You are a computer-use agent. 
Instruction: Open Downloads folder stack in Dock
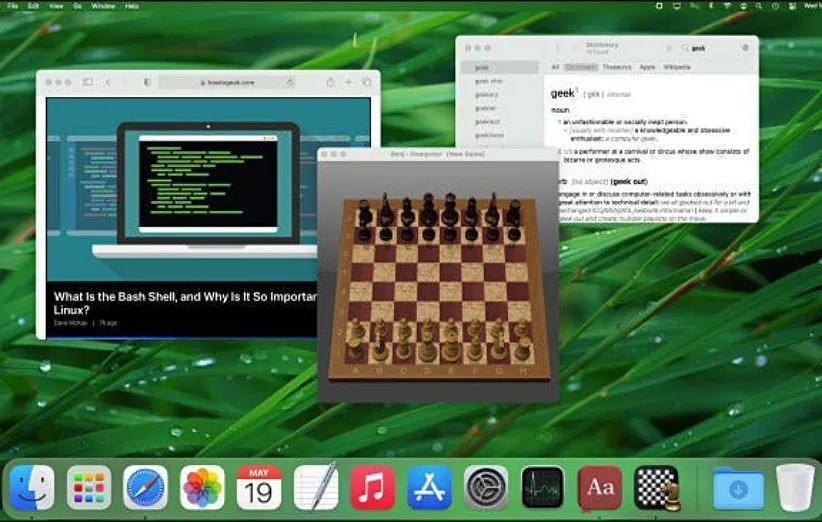(738, 487)
